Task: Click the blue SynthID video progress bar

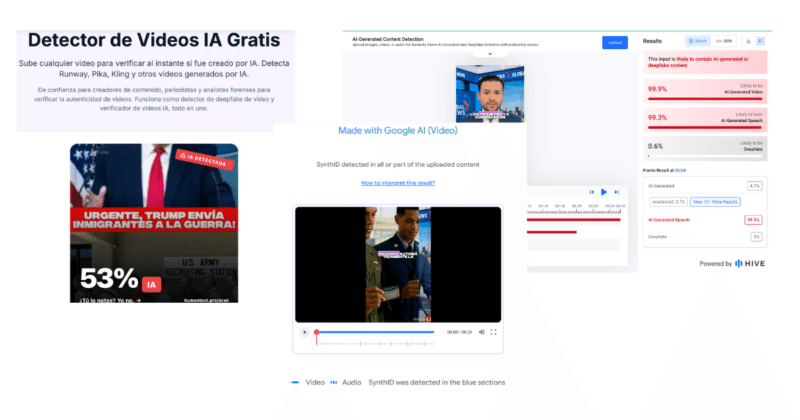Action: pos(376,332)
